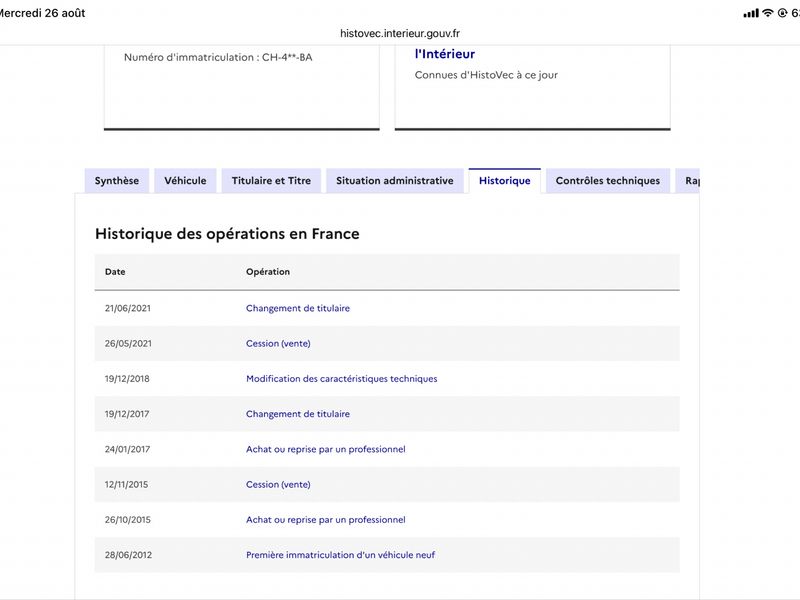Tap the cellular signal bars icon
Screen dimensions: 800x600
[751, 13]
